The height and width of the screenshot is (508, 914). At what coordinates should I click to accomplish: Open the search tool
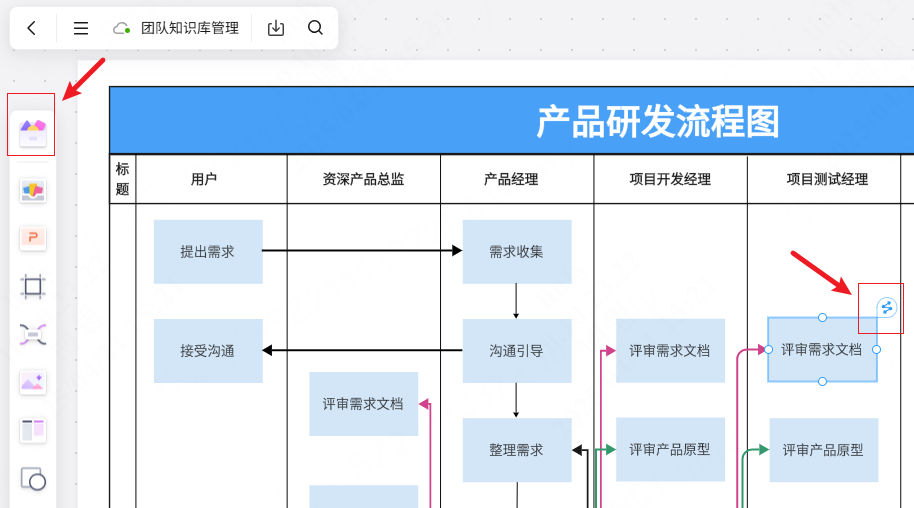tap(315, 27)
